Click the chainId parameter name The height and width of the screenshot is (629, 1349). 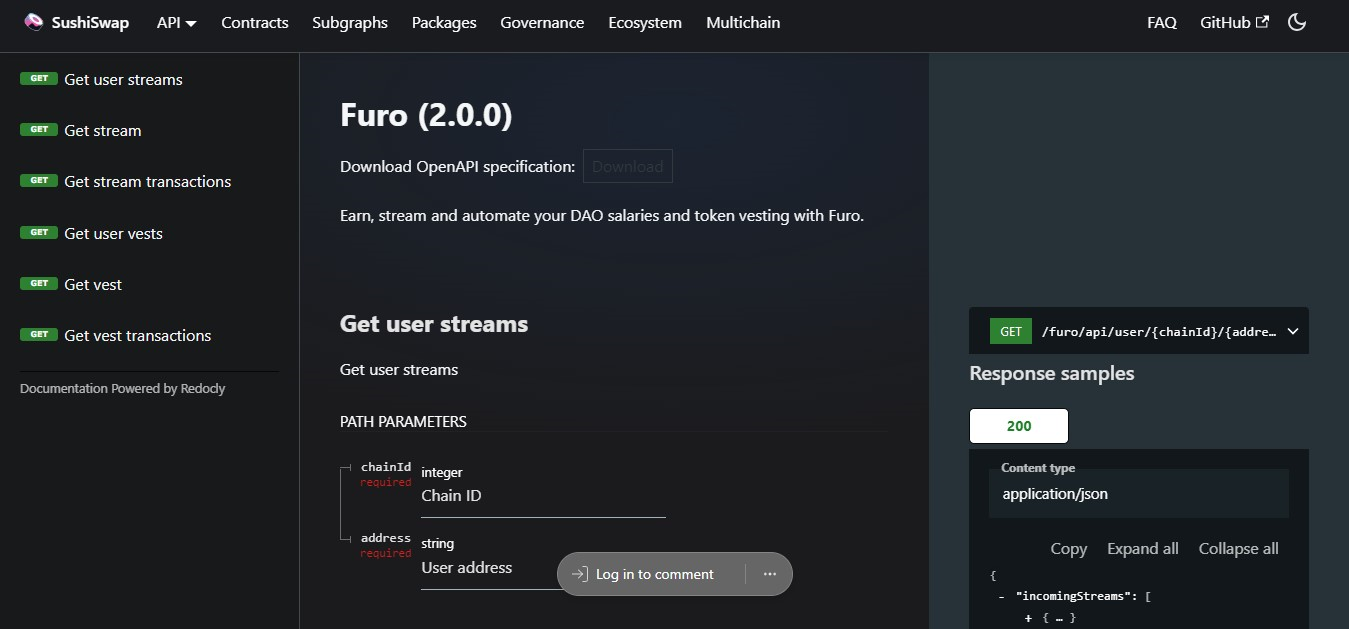click(386, 467)
